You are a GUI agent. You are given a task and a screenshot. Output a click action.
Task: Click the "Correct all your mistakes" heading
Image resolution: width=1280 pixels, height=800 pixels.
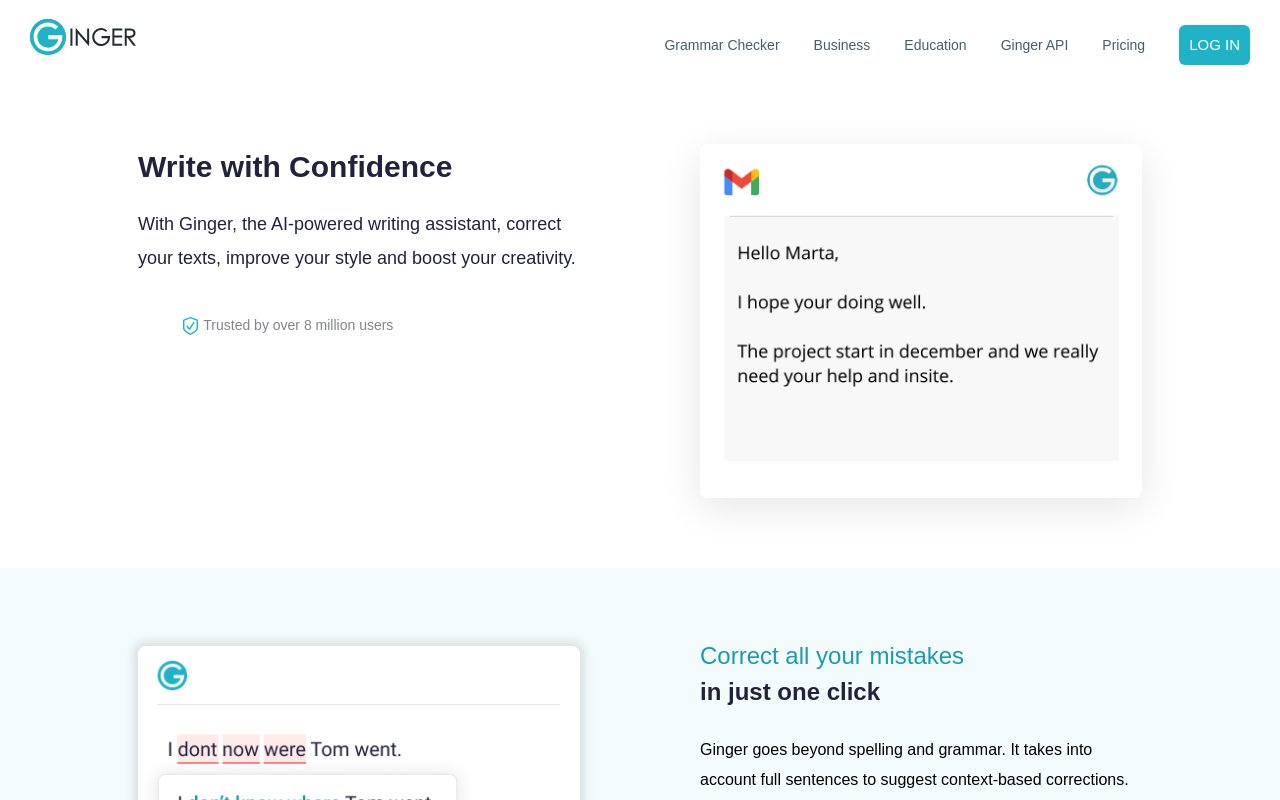[x=832, y=656]
